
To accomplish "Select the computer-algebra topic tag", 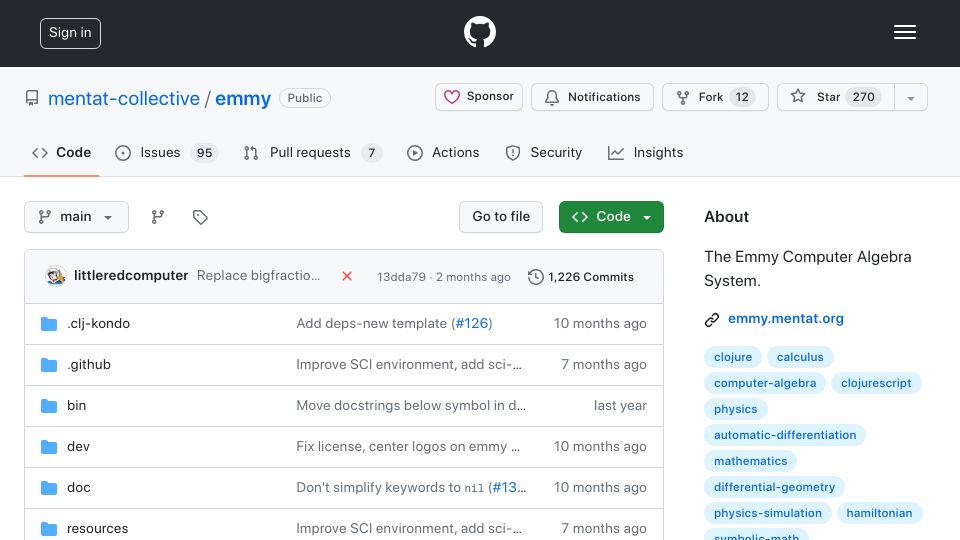I will (x=765, y=383).
